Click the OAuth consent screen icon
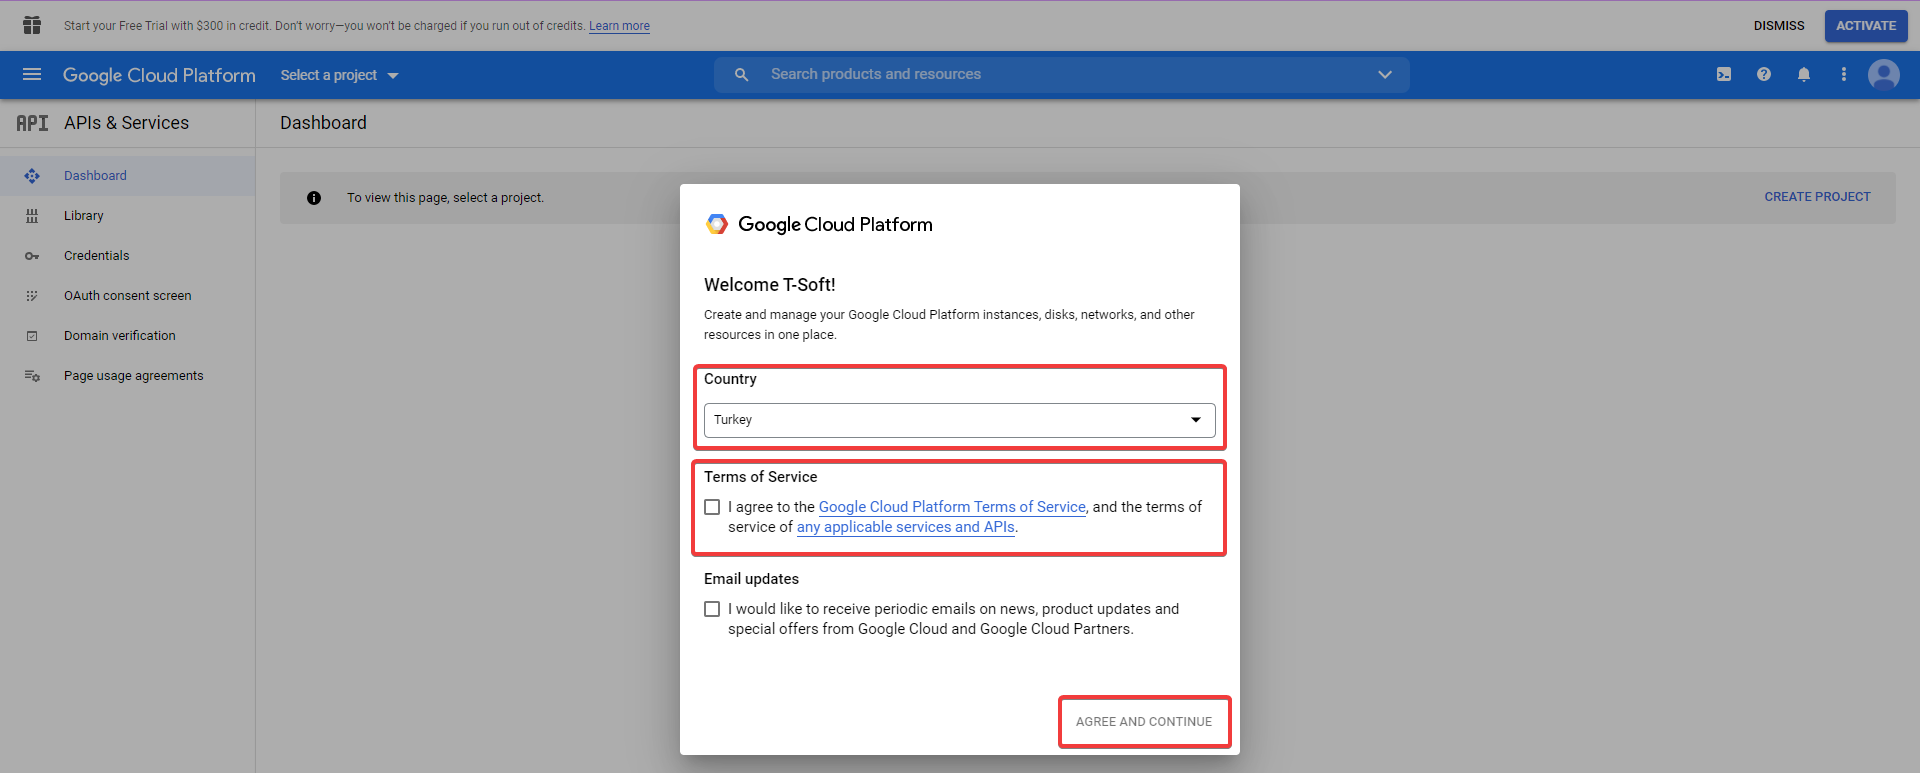 [x=32, y=296]
